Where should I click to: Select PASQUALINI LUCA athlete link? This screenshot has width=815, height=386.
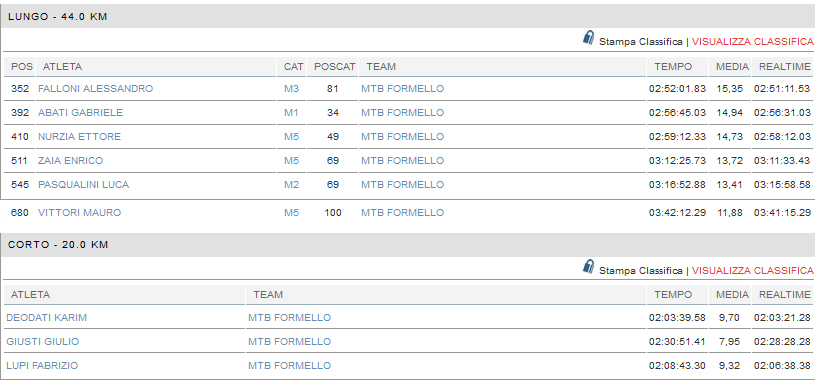click(84, 184)
